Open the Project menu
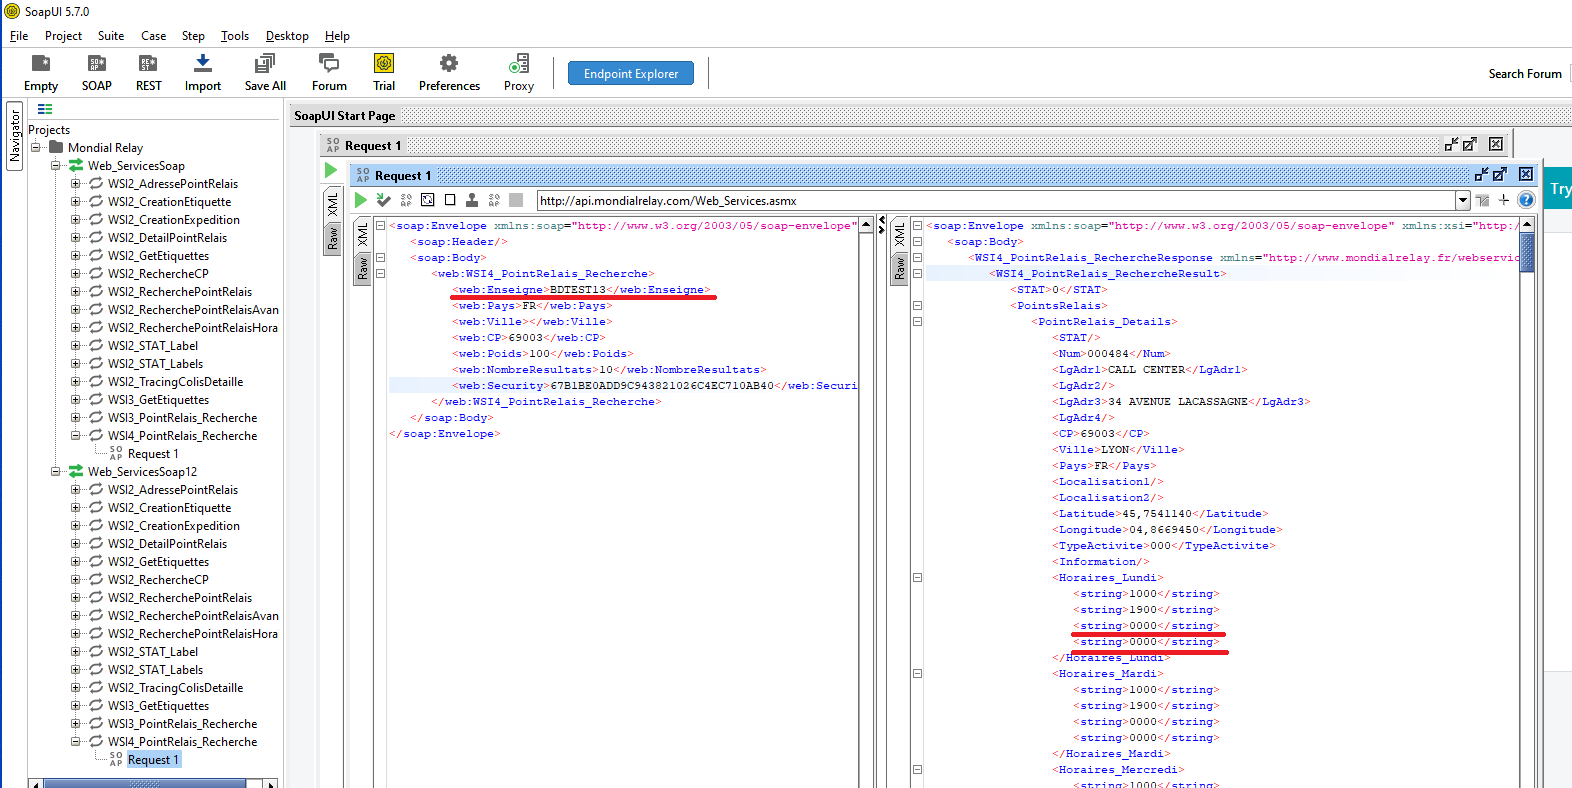Screen dimensions: 1572x788 click(63, 36)
